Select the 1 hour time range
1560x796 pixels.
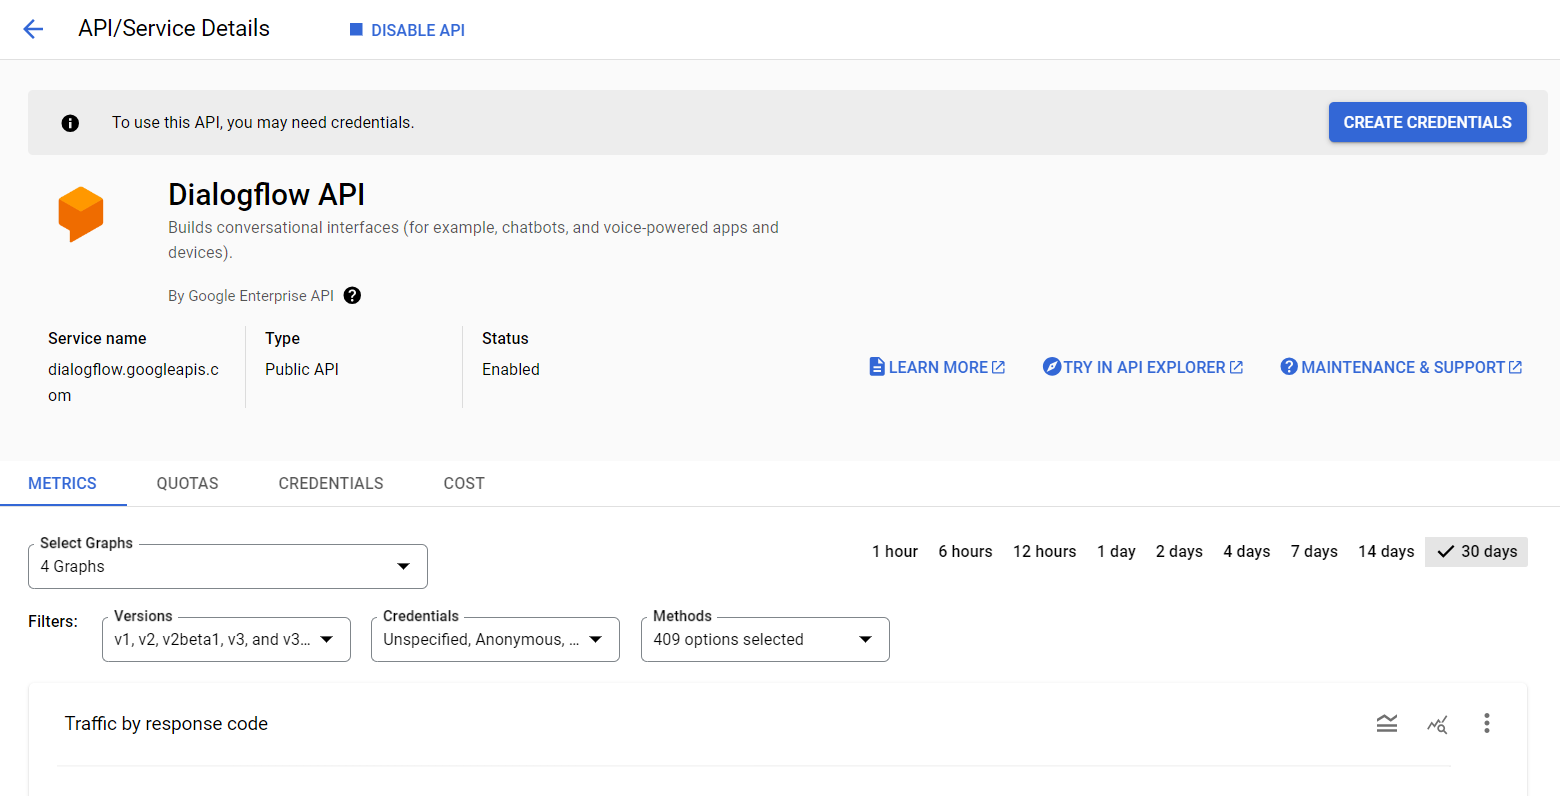(x=895, y=552)
